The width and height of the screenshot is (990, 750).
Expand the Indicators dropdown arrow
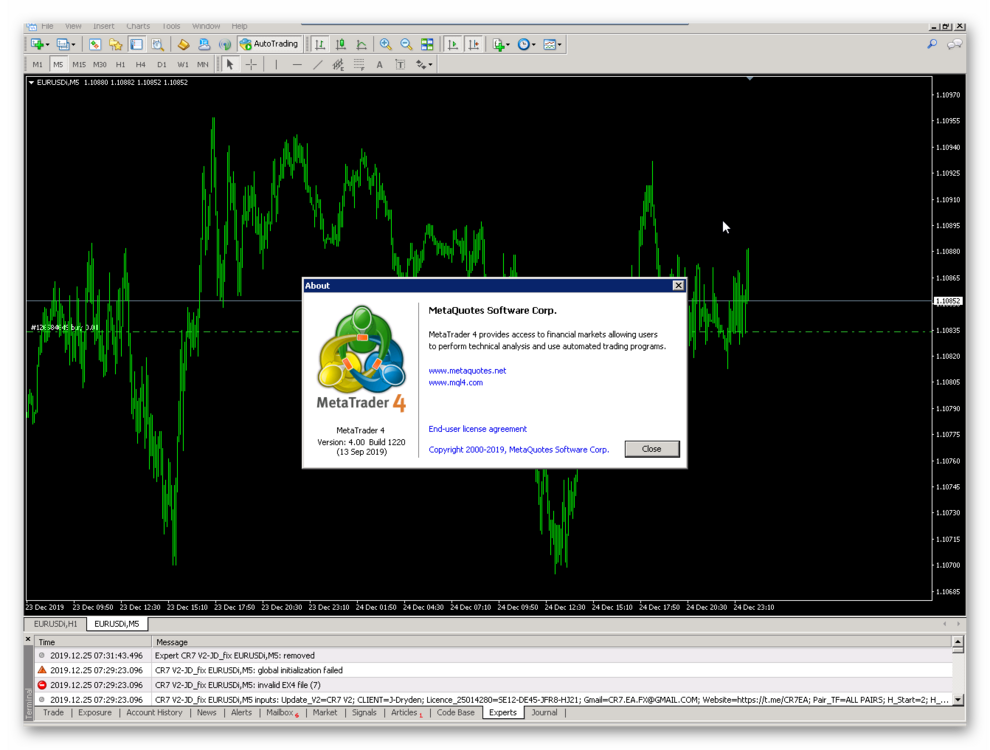(x=508, y=45)
